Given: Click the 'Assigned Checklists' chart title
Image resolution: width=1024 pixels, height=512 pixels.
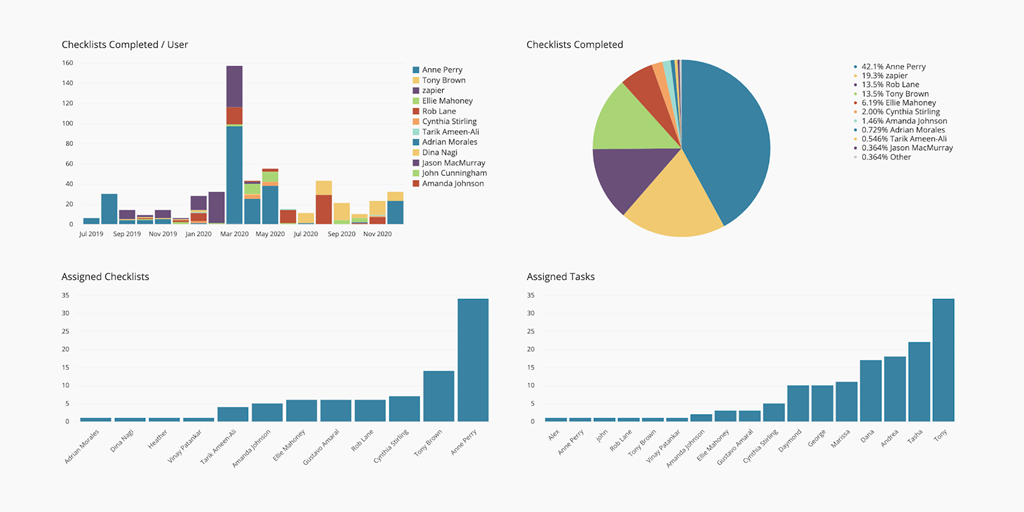Looking at the screenshot, I should (105, 277).
